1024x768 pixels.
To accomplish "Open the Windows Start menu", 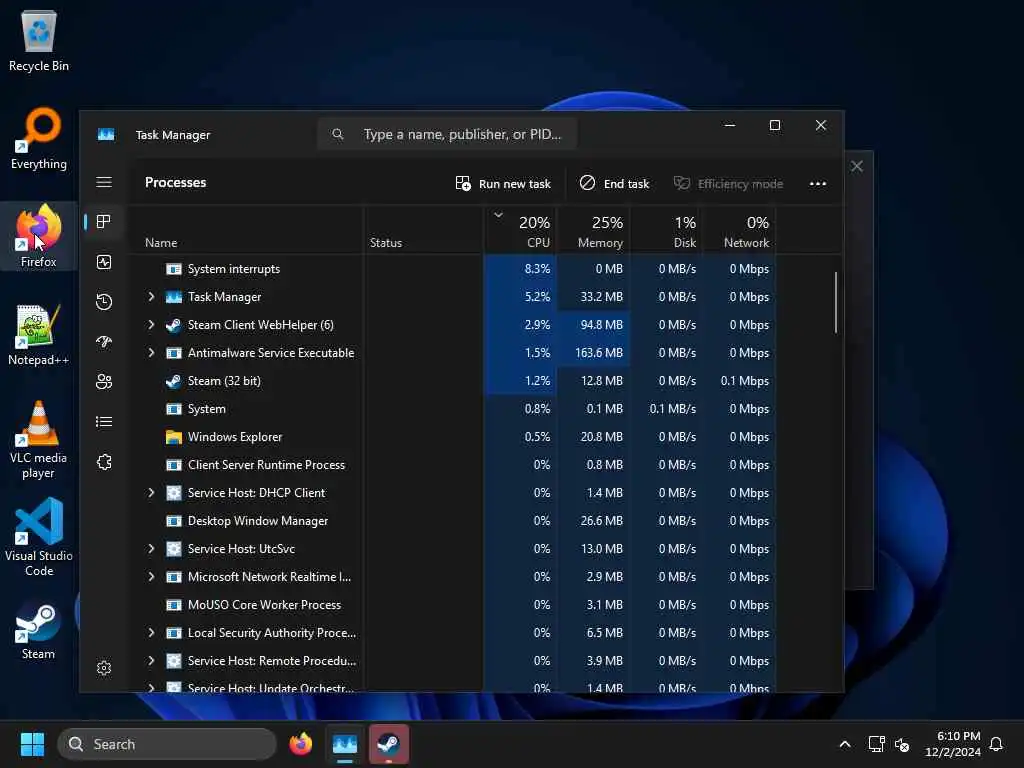I will [x=32, y=744].
